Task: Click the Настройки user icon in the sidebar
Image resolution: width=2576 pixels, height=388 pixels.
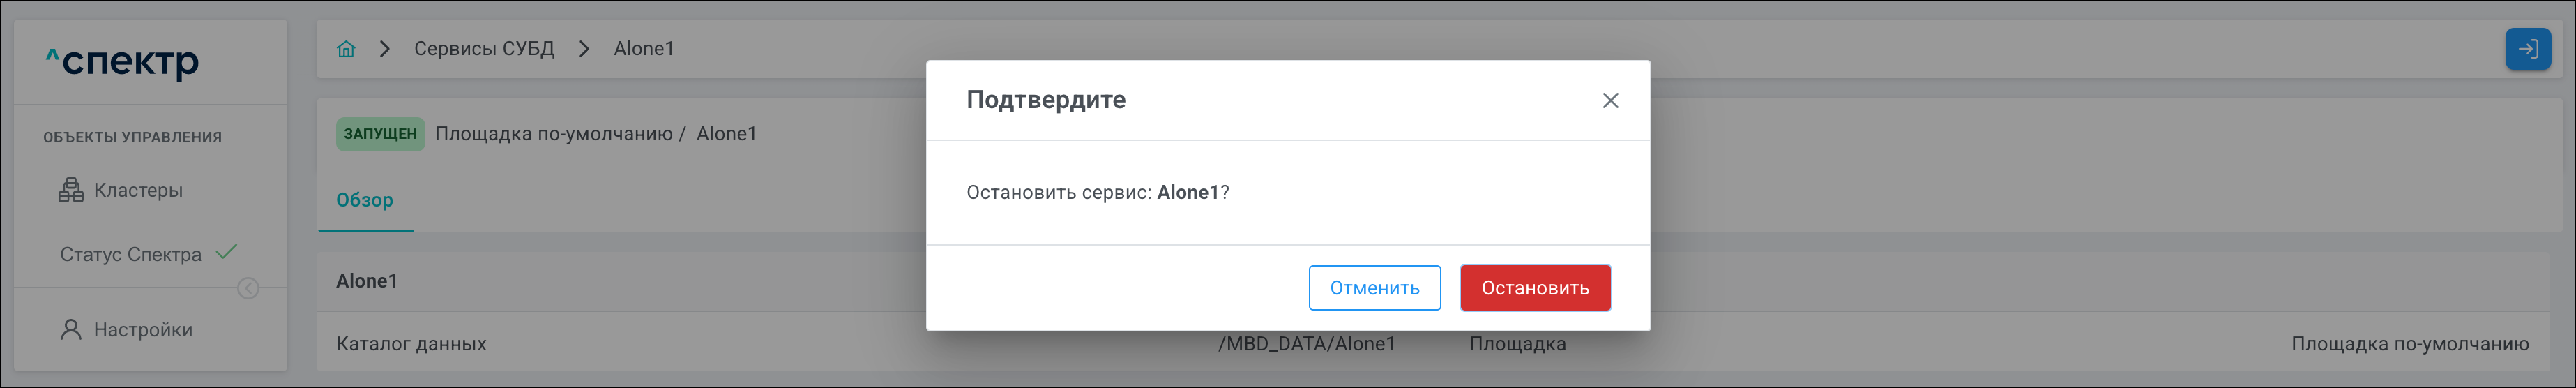Action: pos(71,330)
